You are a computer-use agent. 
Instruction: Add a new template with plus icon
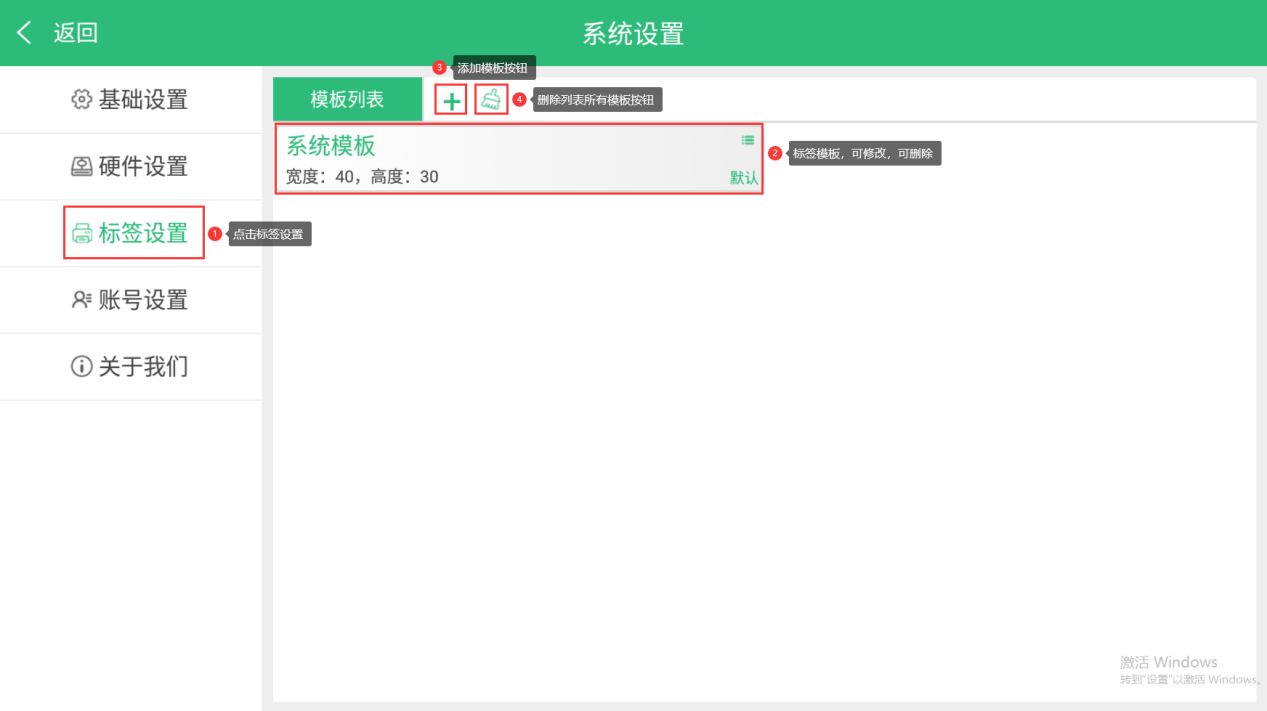pyautogui.click(x=451, y=100)
